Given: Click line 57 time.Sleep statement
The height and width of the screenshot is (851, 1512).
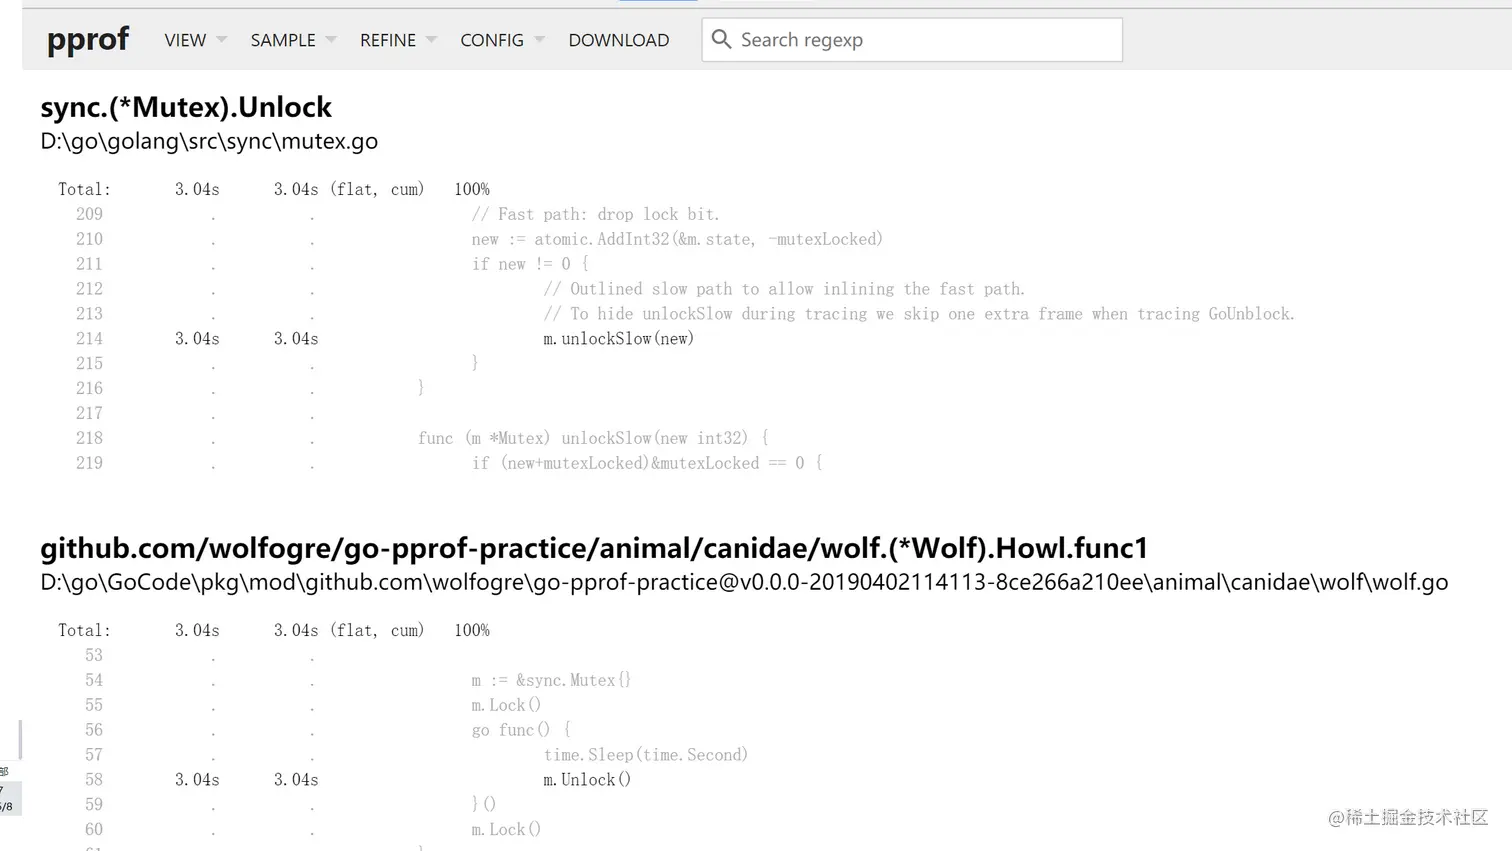Looking at the screenshot, I should [645, 755].
